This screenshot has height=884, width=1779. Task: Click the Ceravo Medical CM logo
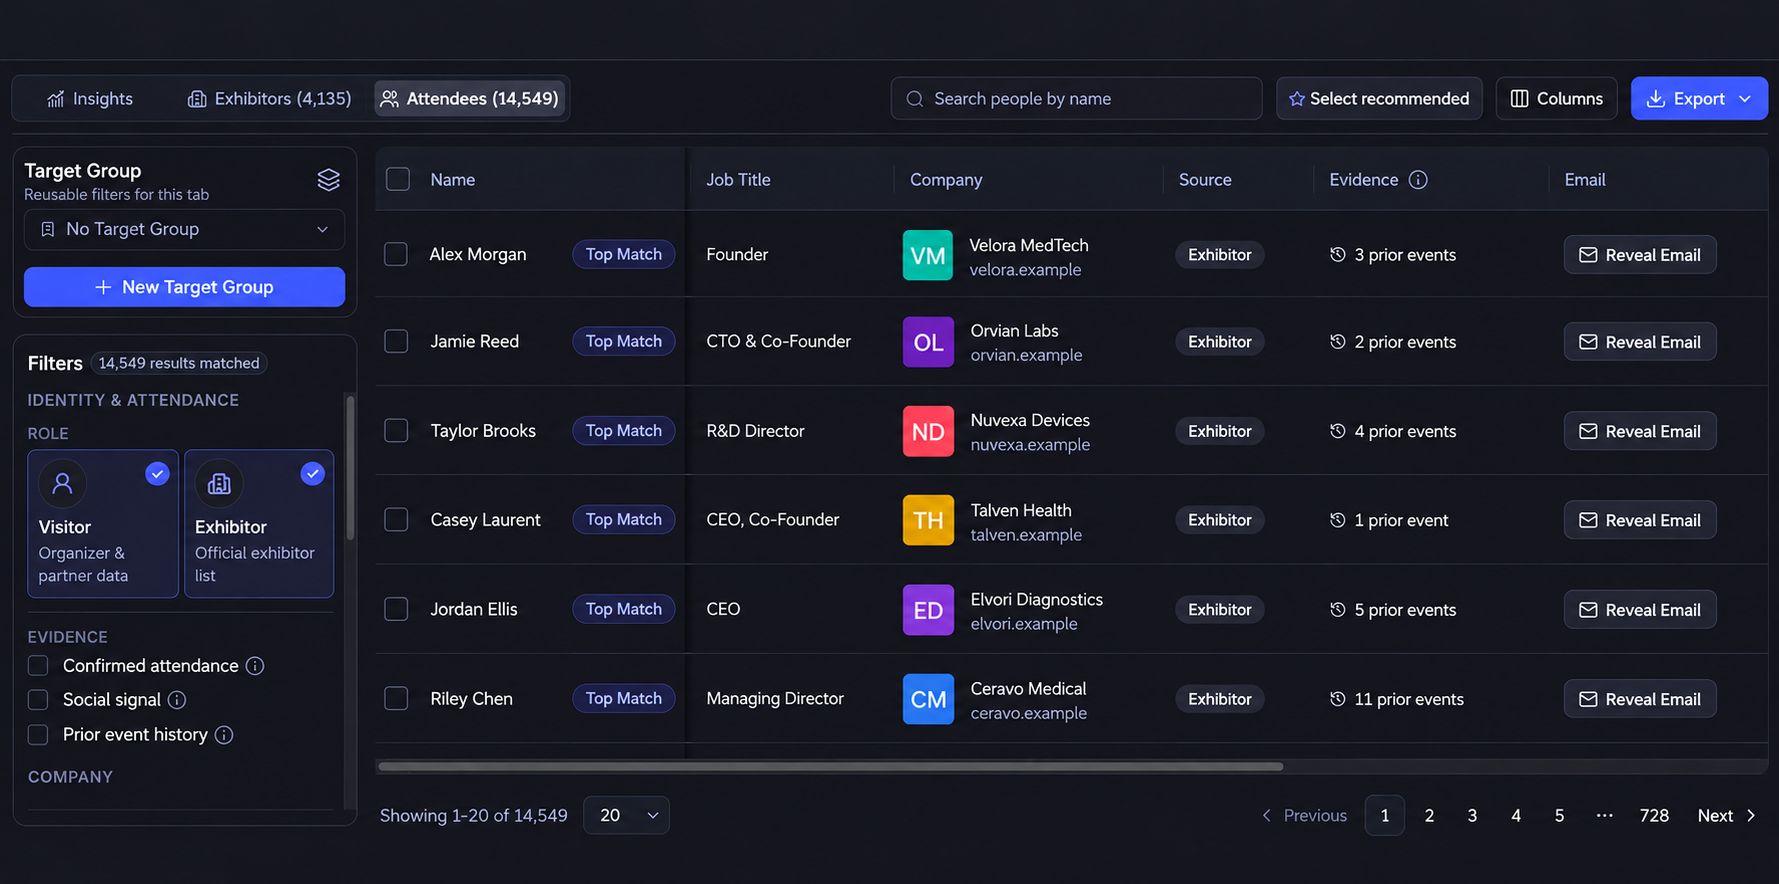pos(928,699)
